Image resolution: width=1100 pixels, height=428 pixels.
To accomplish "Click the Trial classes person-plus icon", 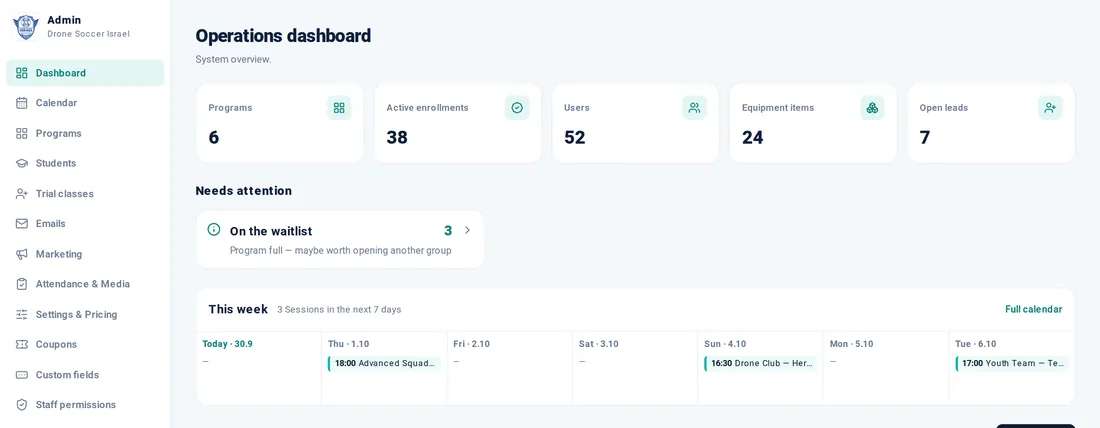I will 22,194.
